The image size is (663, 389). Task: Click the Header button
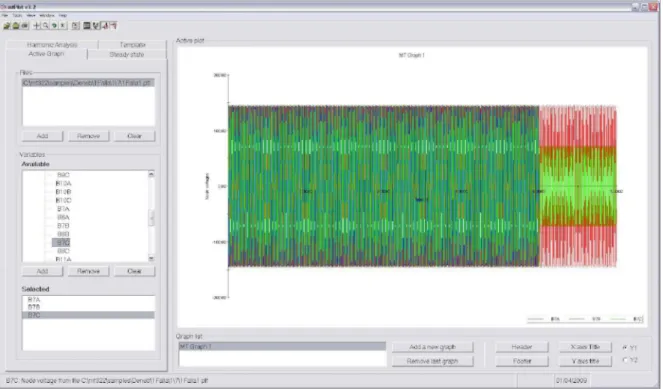point(522,347)
